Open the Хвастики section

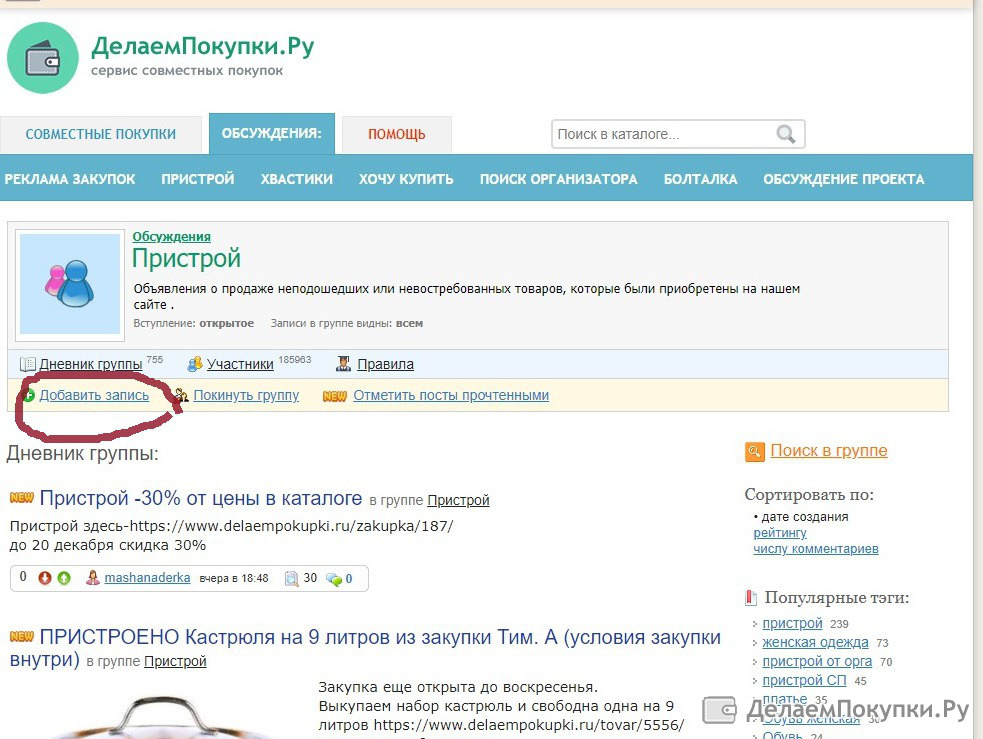point(297,179)
